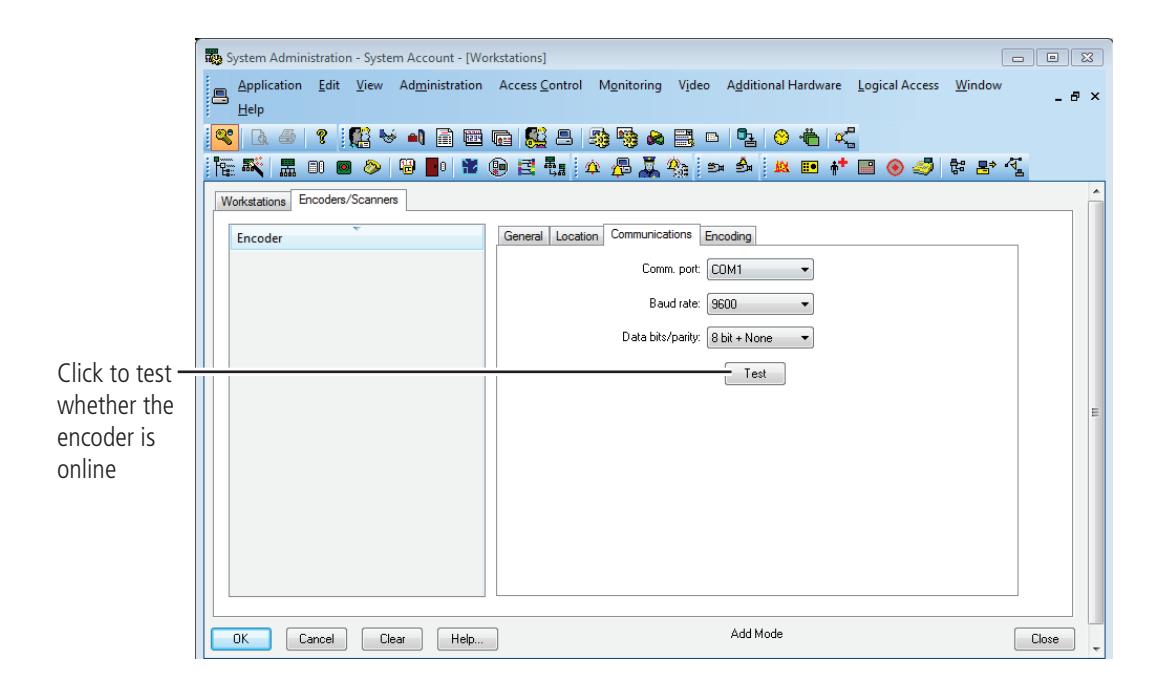This screenshot has width=1164, height=693.
Task: Click the ID badge cards stack icon
Action: point(502,138)
